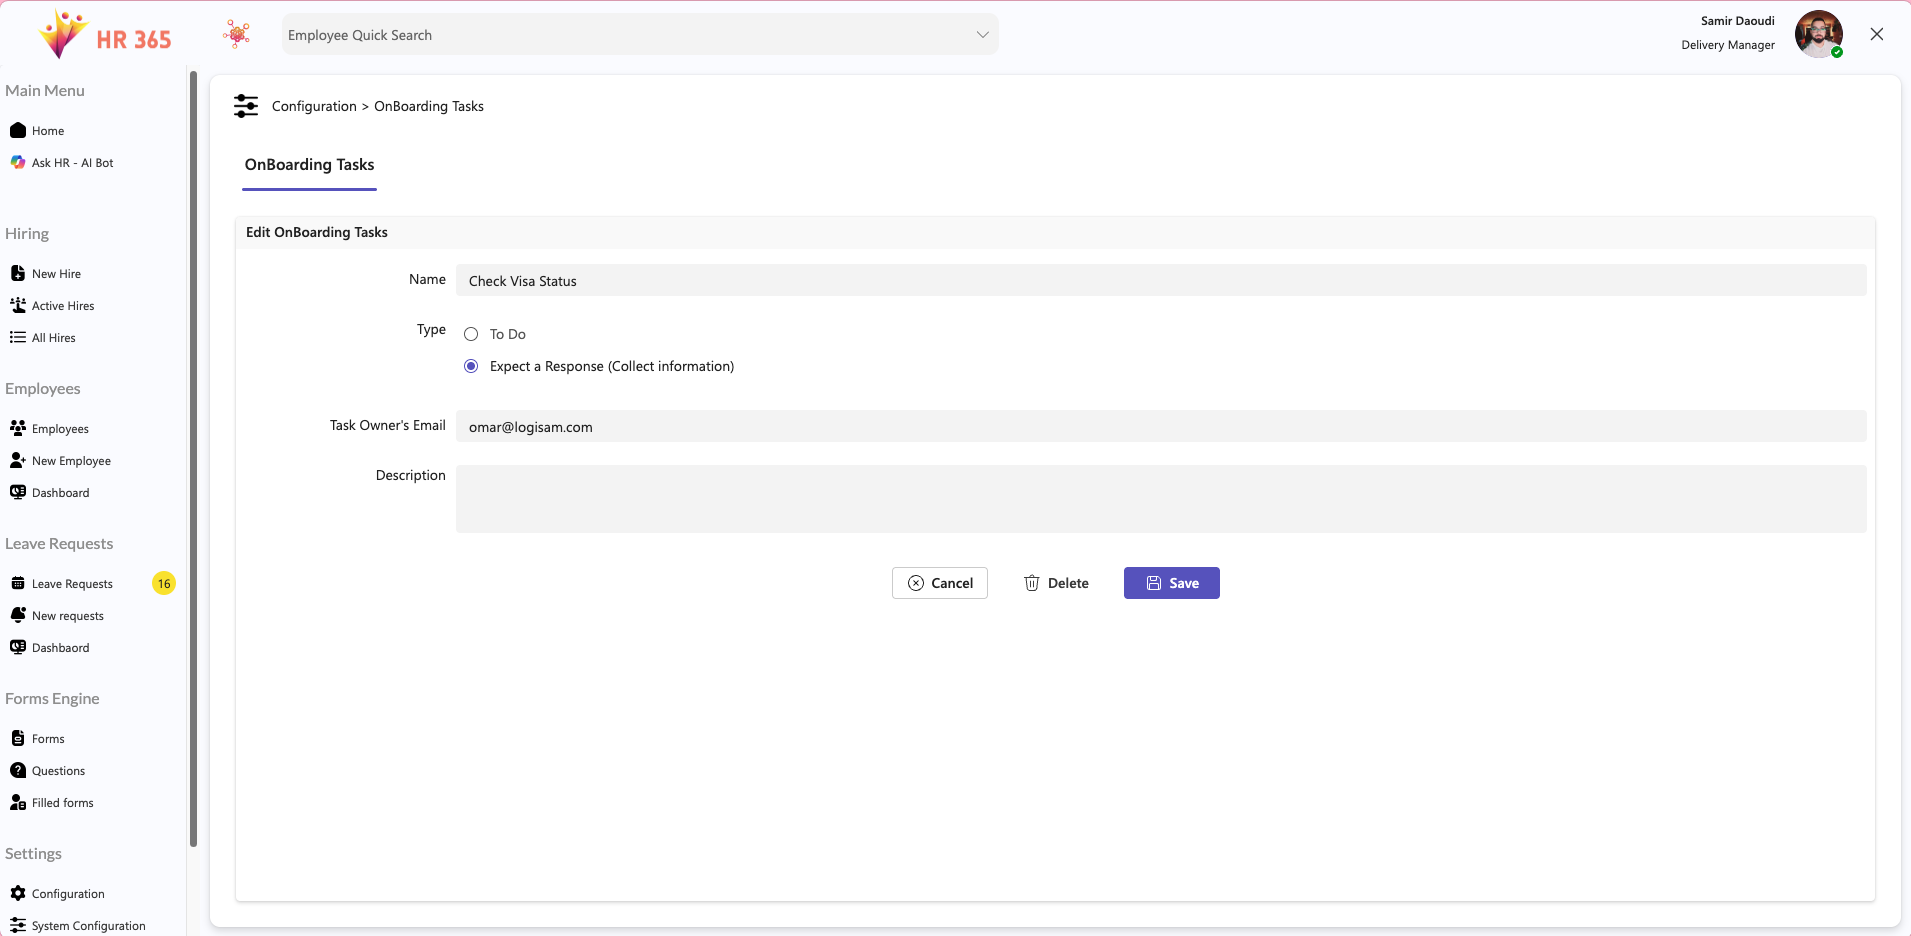Open the Questions section
The width and height of the screenshot is (1911, 936).
click(x=57, y=770)
